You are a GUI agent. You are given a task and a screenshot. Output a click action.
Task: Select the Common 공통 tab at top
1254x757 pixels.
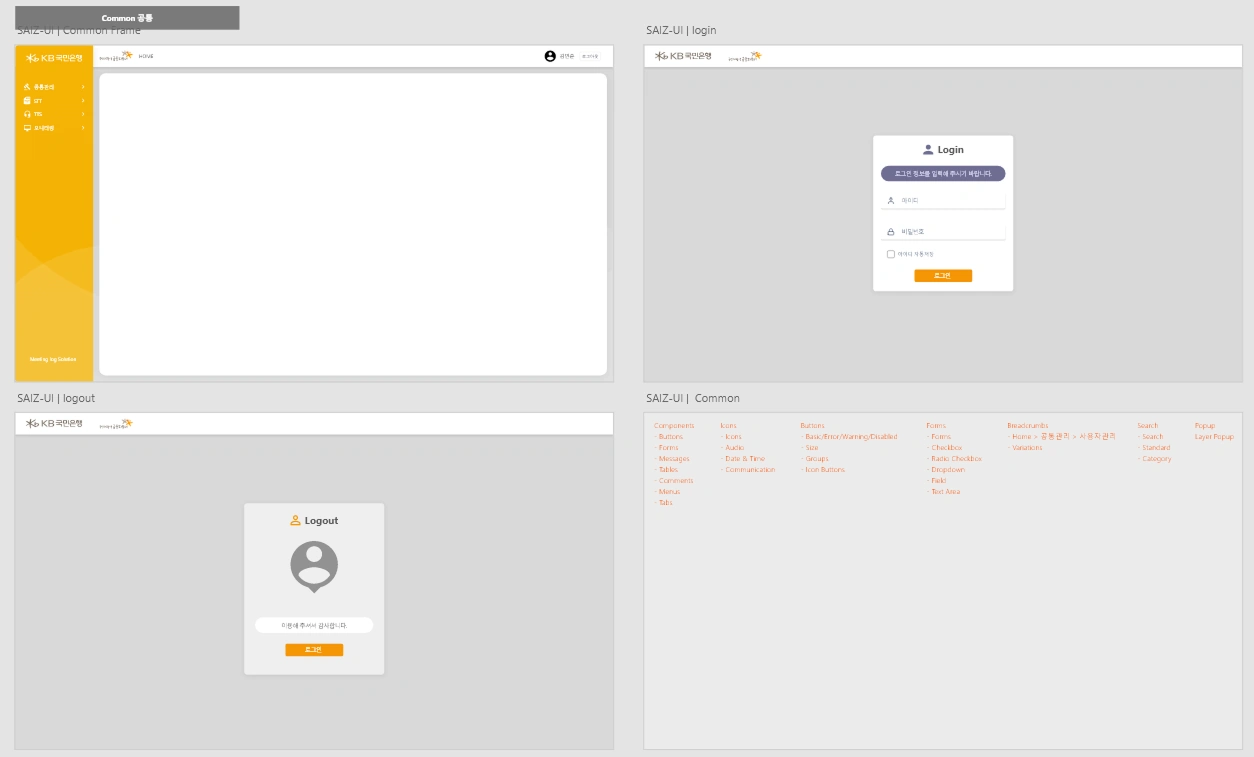coord(127,18)
